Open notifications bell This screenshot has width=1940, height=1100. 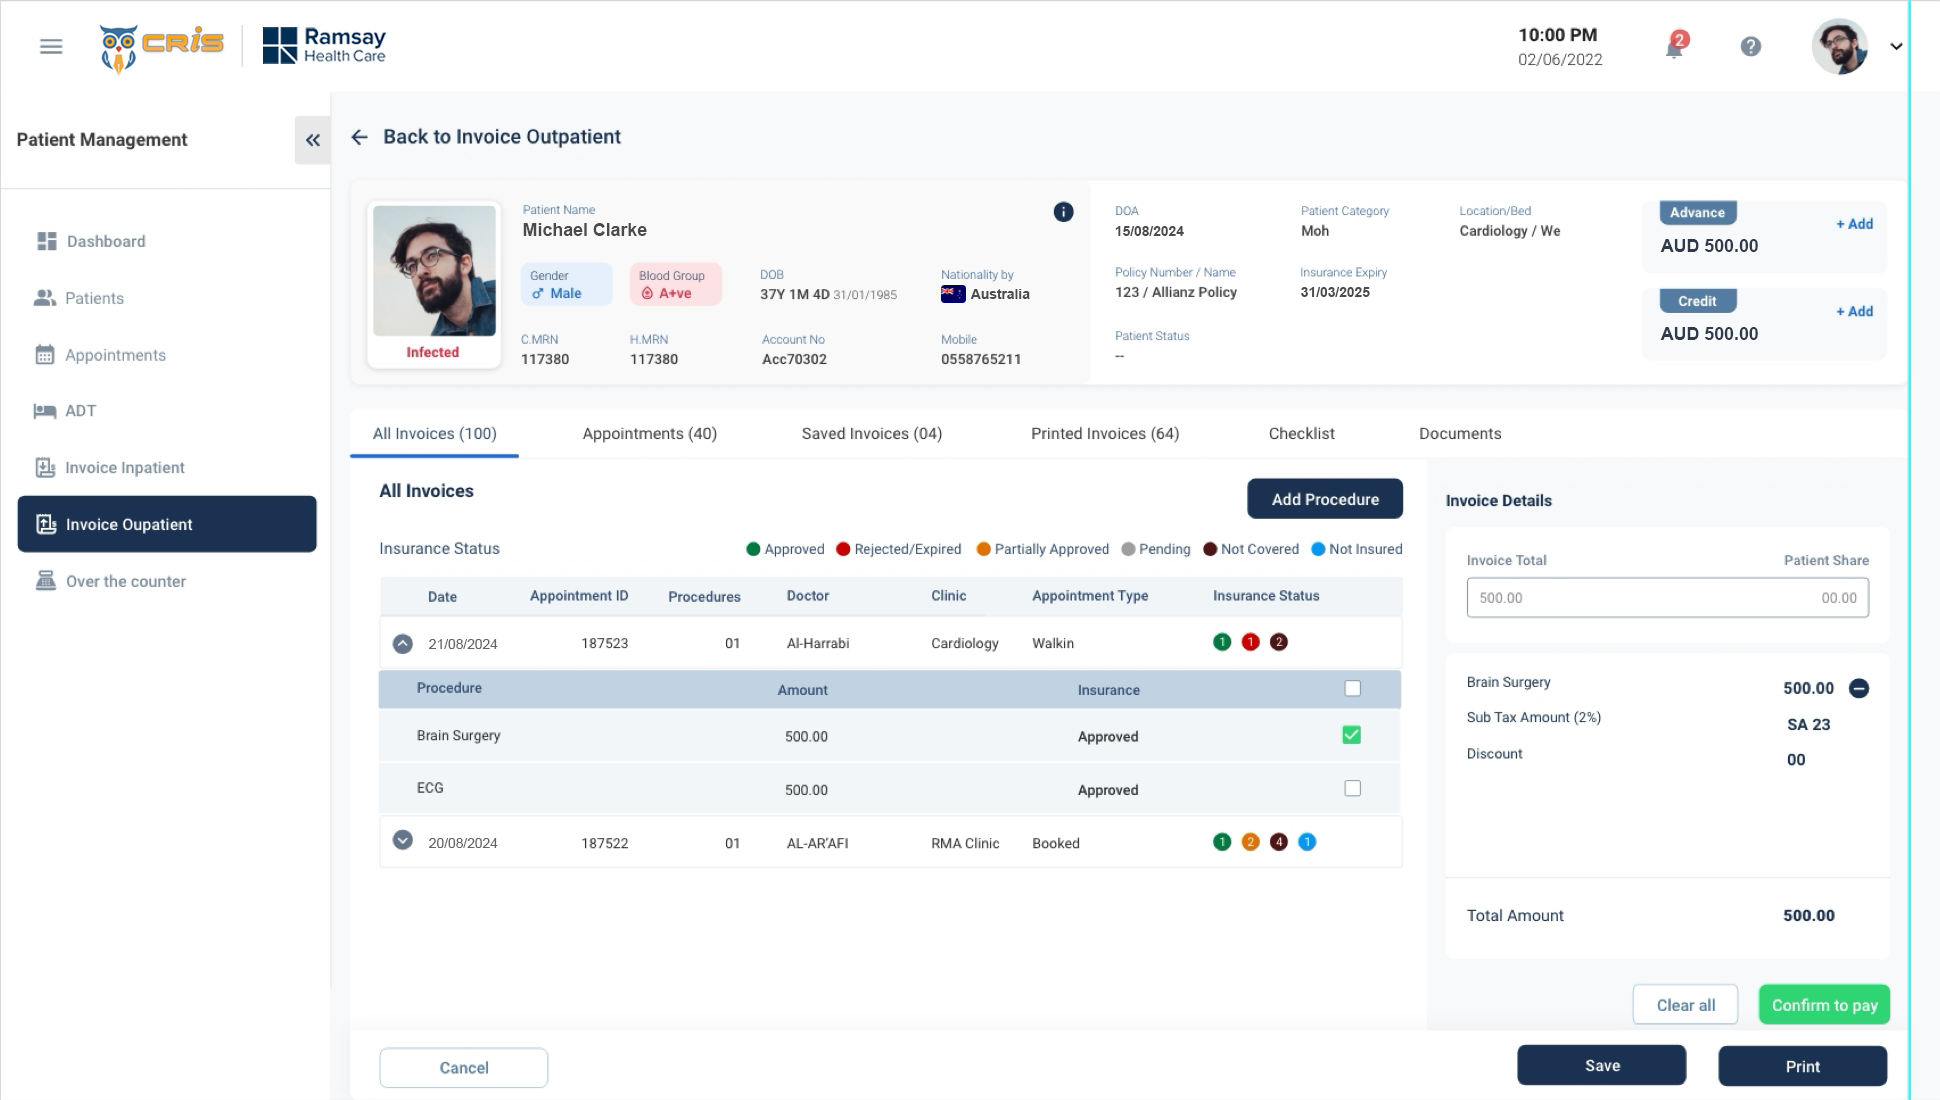click(x=1675, y=46)
